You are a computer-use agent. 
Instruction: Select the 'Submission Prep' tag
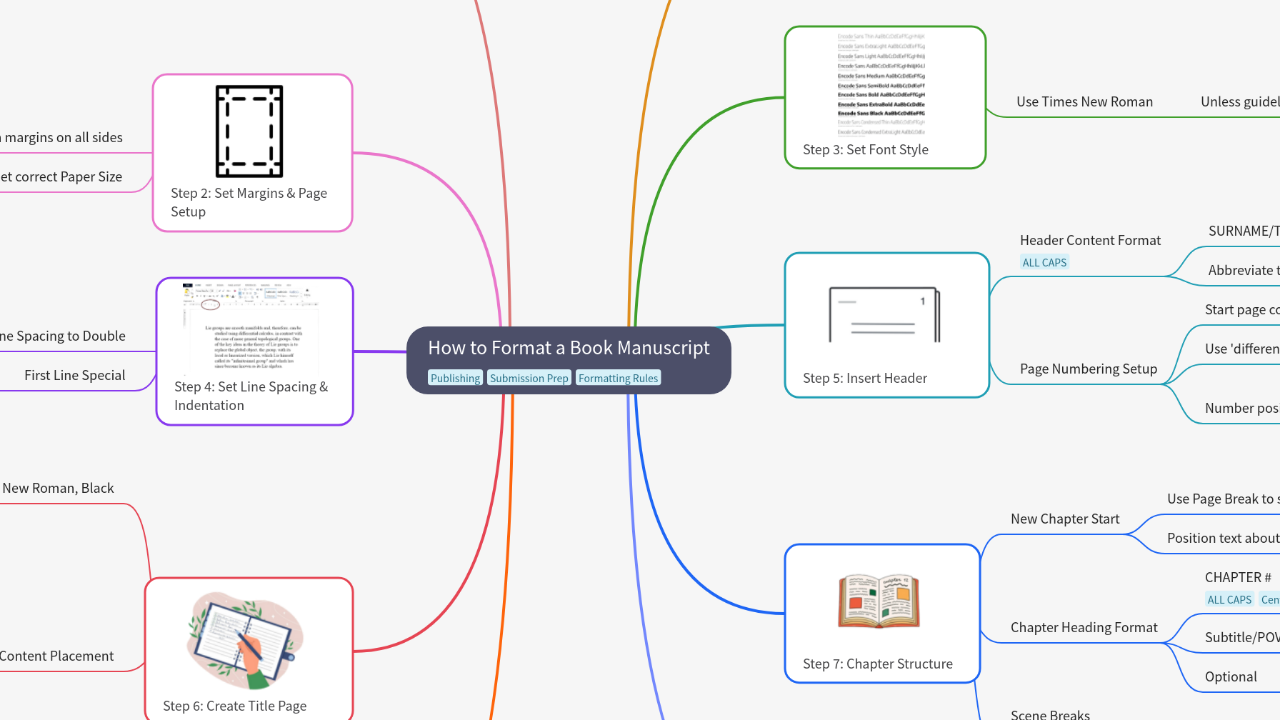click(529, 377)
